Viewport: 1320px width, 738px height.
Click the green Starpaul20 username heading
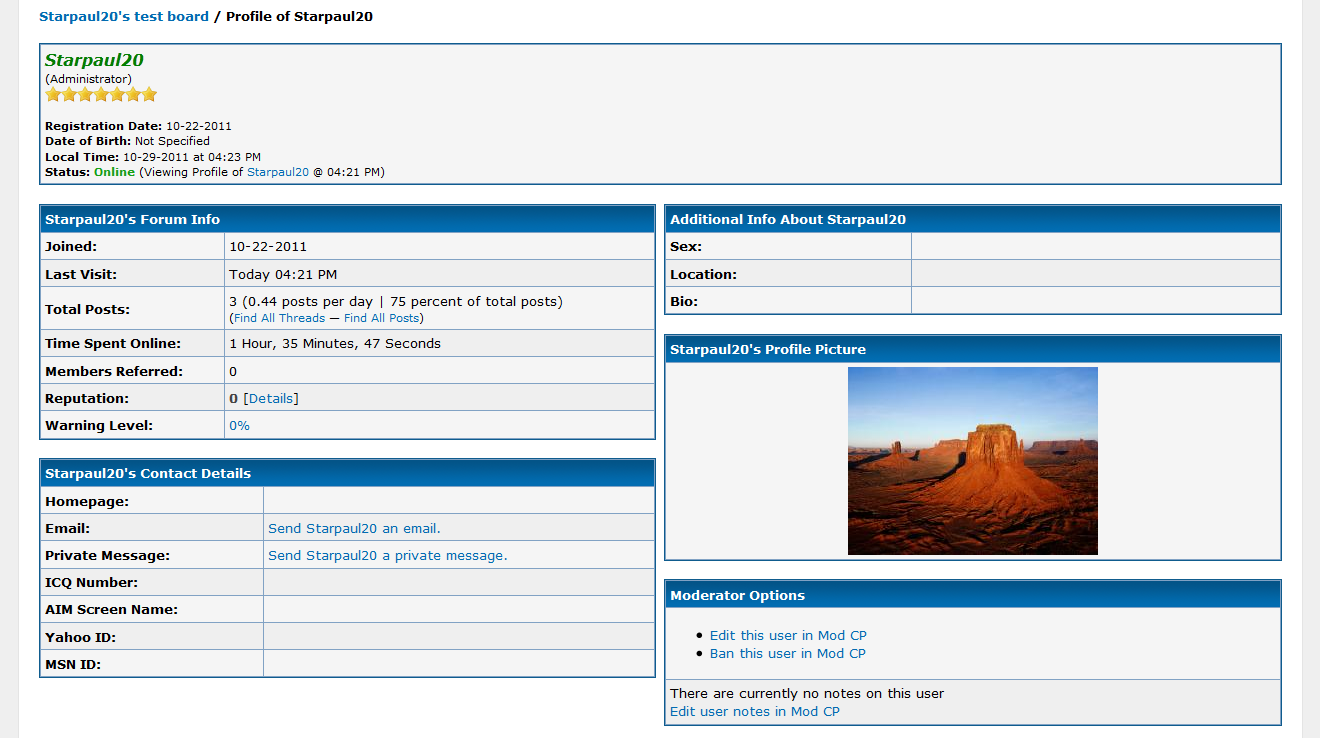94,60
